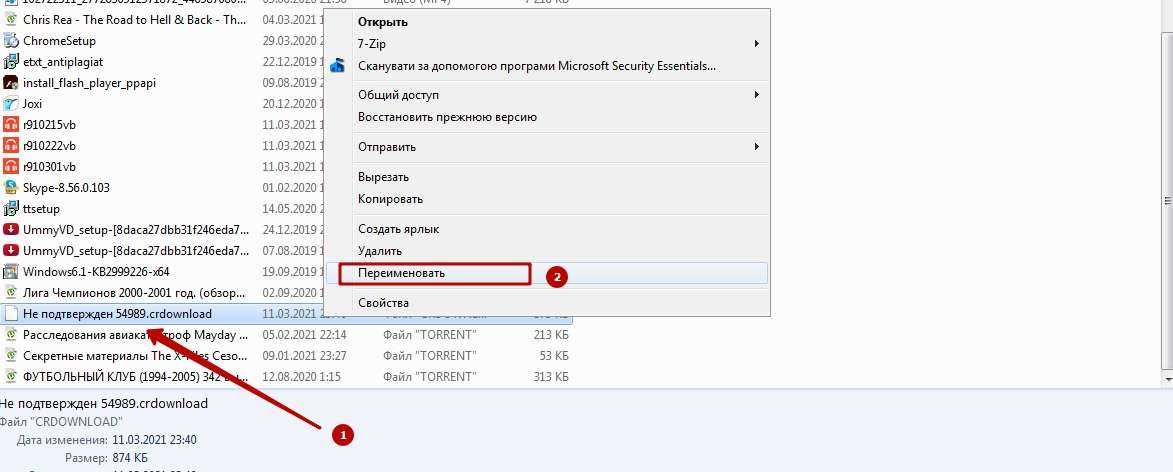Click the ChromeSetup installer icon
Screen dimensions: 1173x472
11,41
